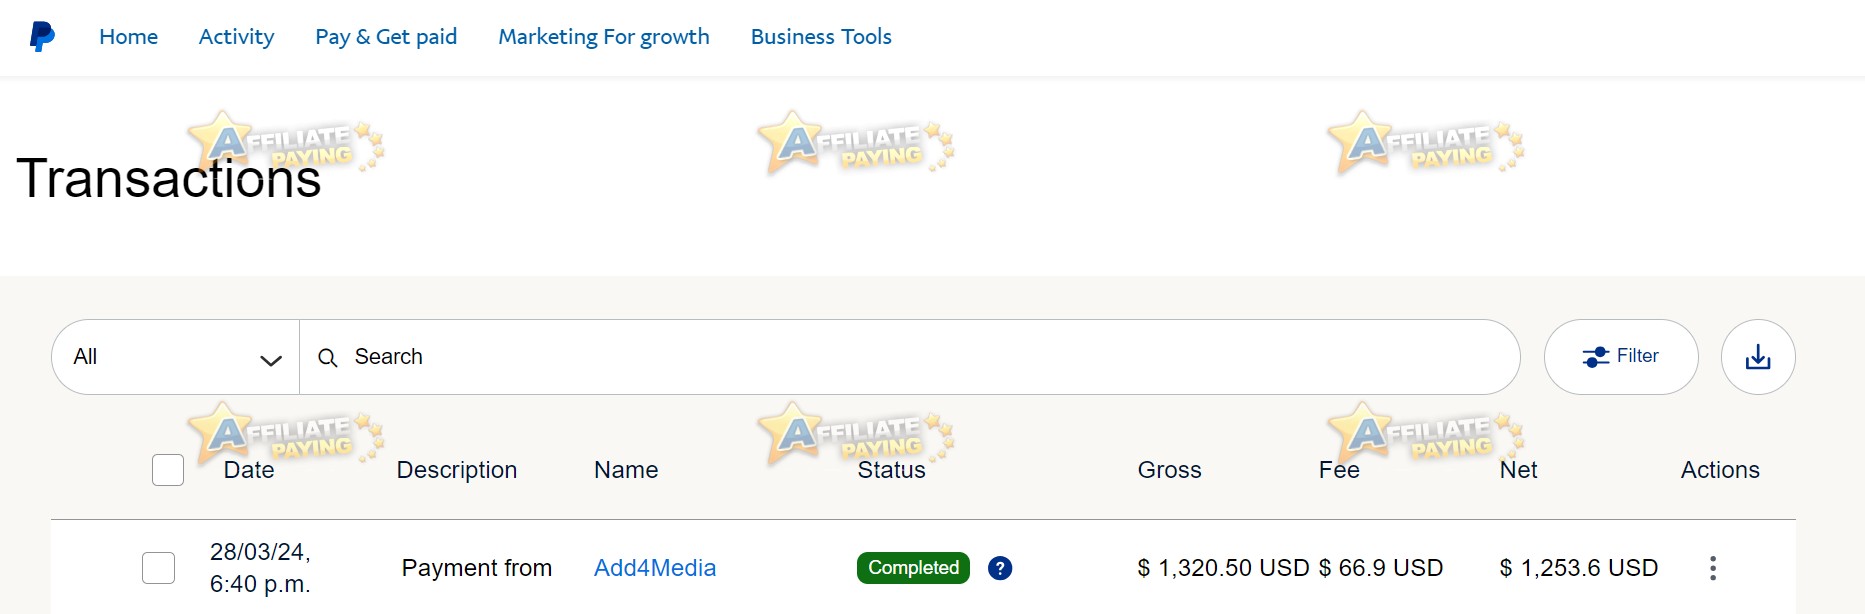Open the Pay & Get paid menu
The height and width of the screenshot is (614, 1865).
pyautogui.click(x=386, y=37)
